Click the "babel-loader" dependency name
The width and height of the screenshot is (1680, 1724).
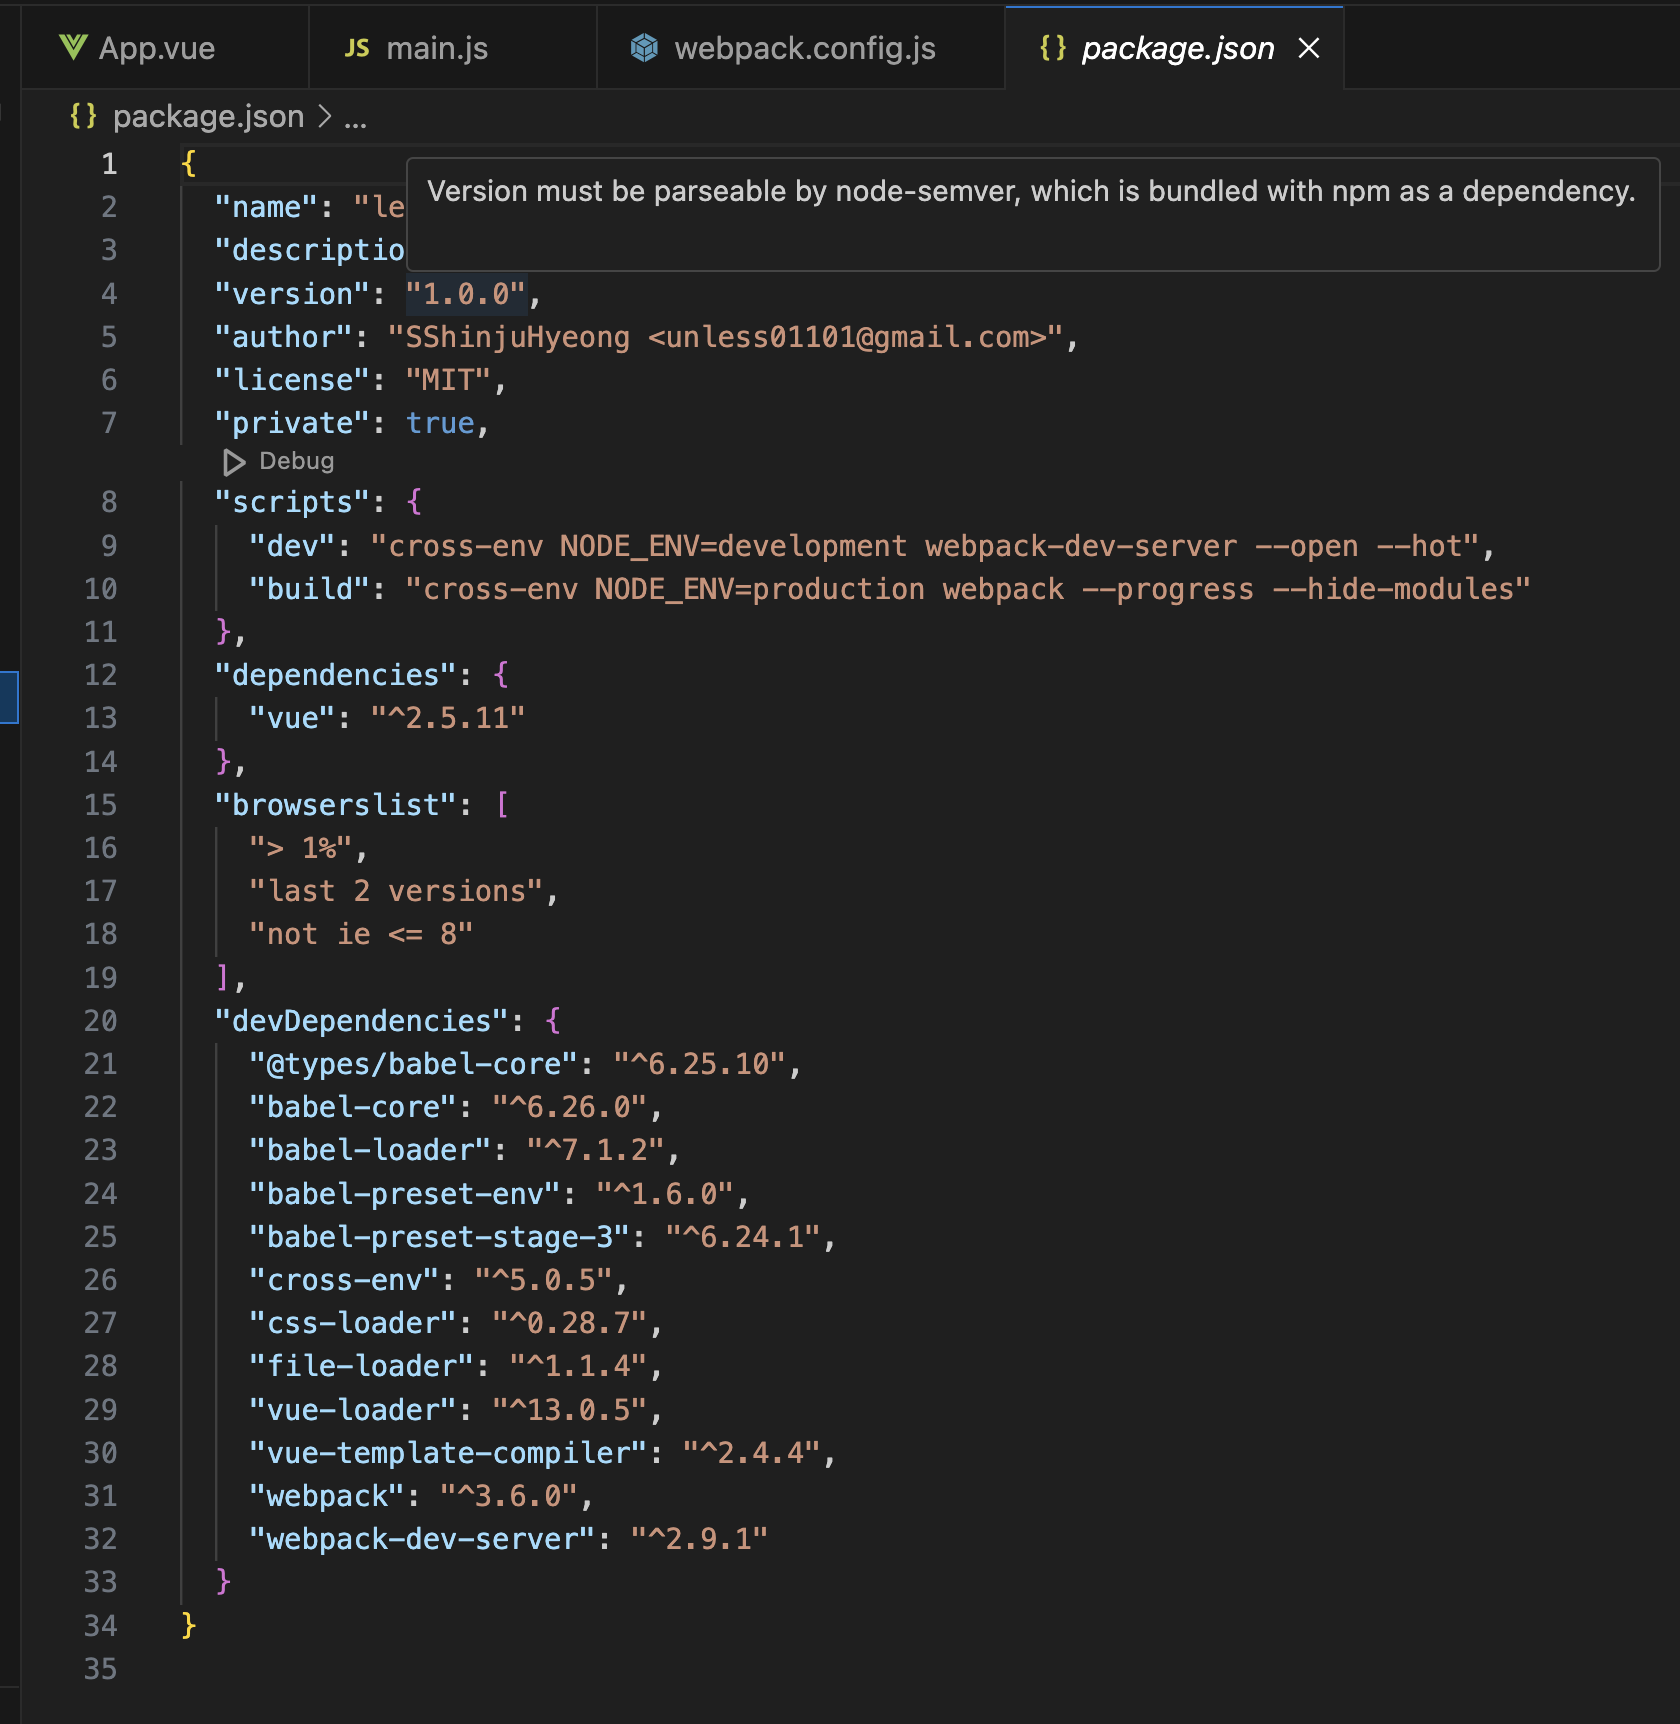point(370,1150)
